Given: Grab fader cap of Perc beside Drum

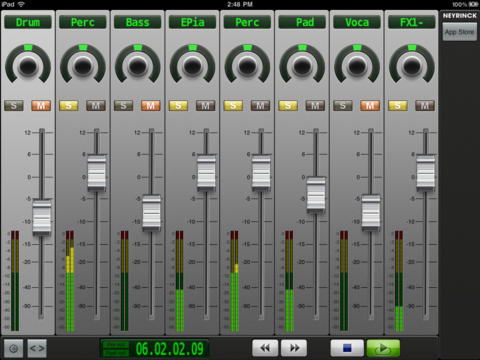Looking at the screenshot, I should point(97,172).
